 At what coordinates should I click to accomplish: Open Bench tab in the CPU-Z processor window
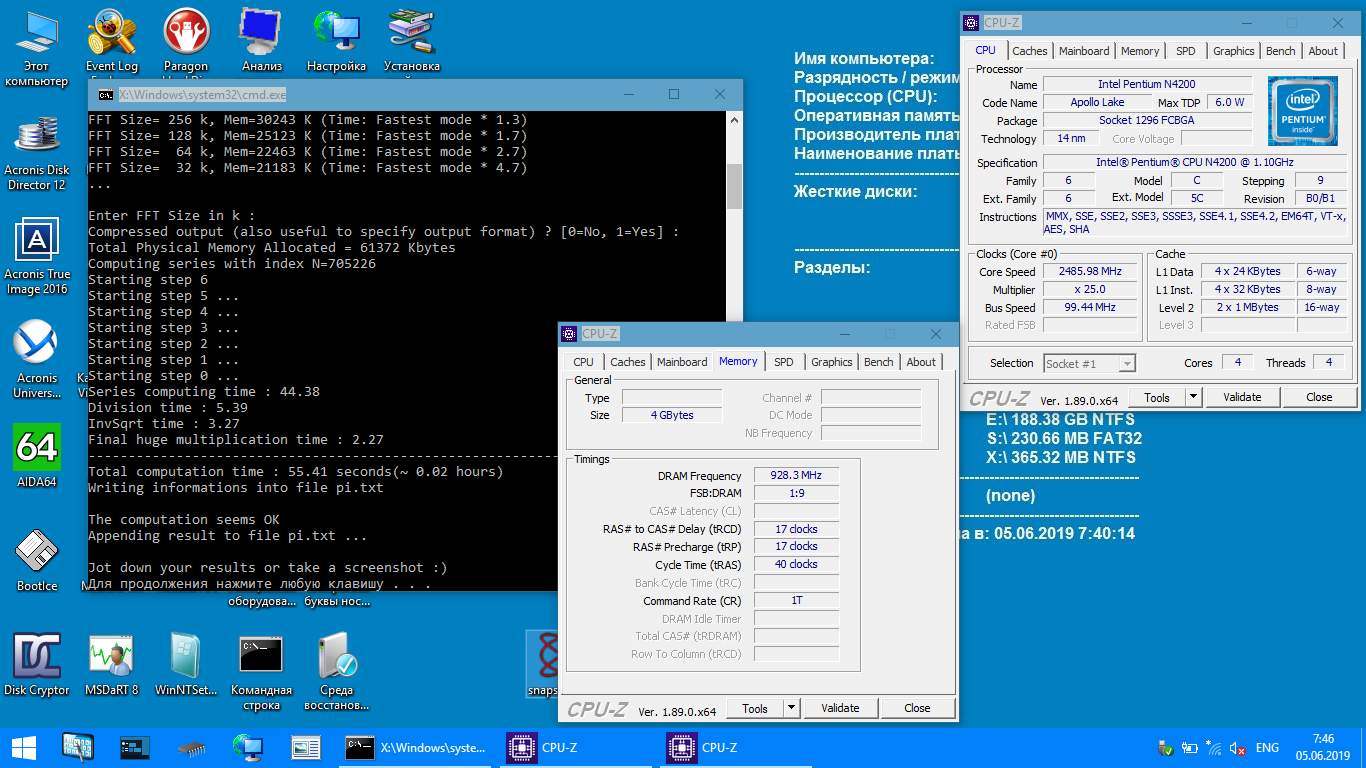click(1281, 51)
